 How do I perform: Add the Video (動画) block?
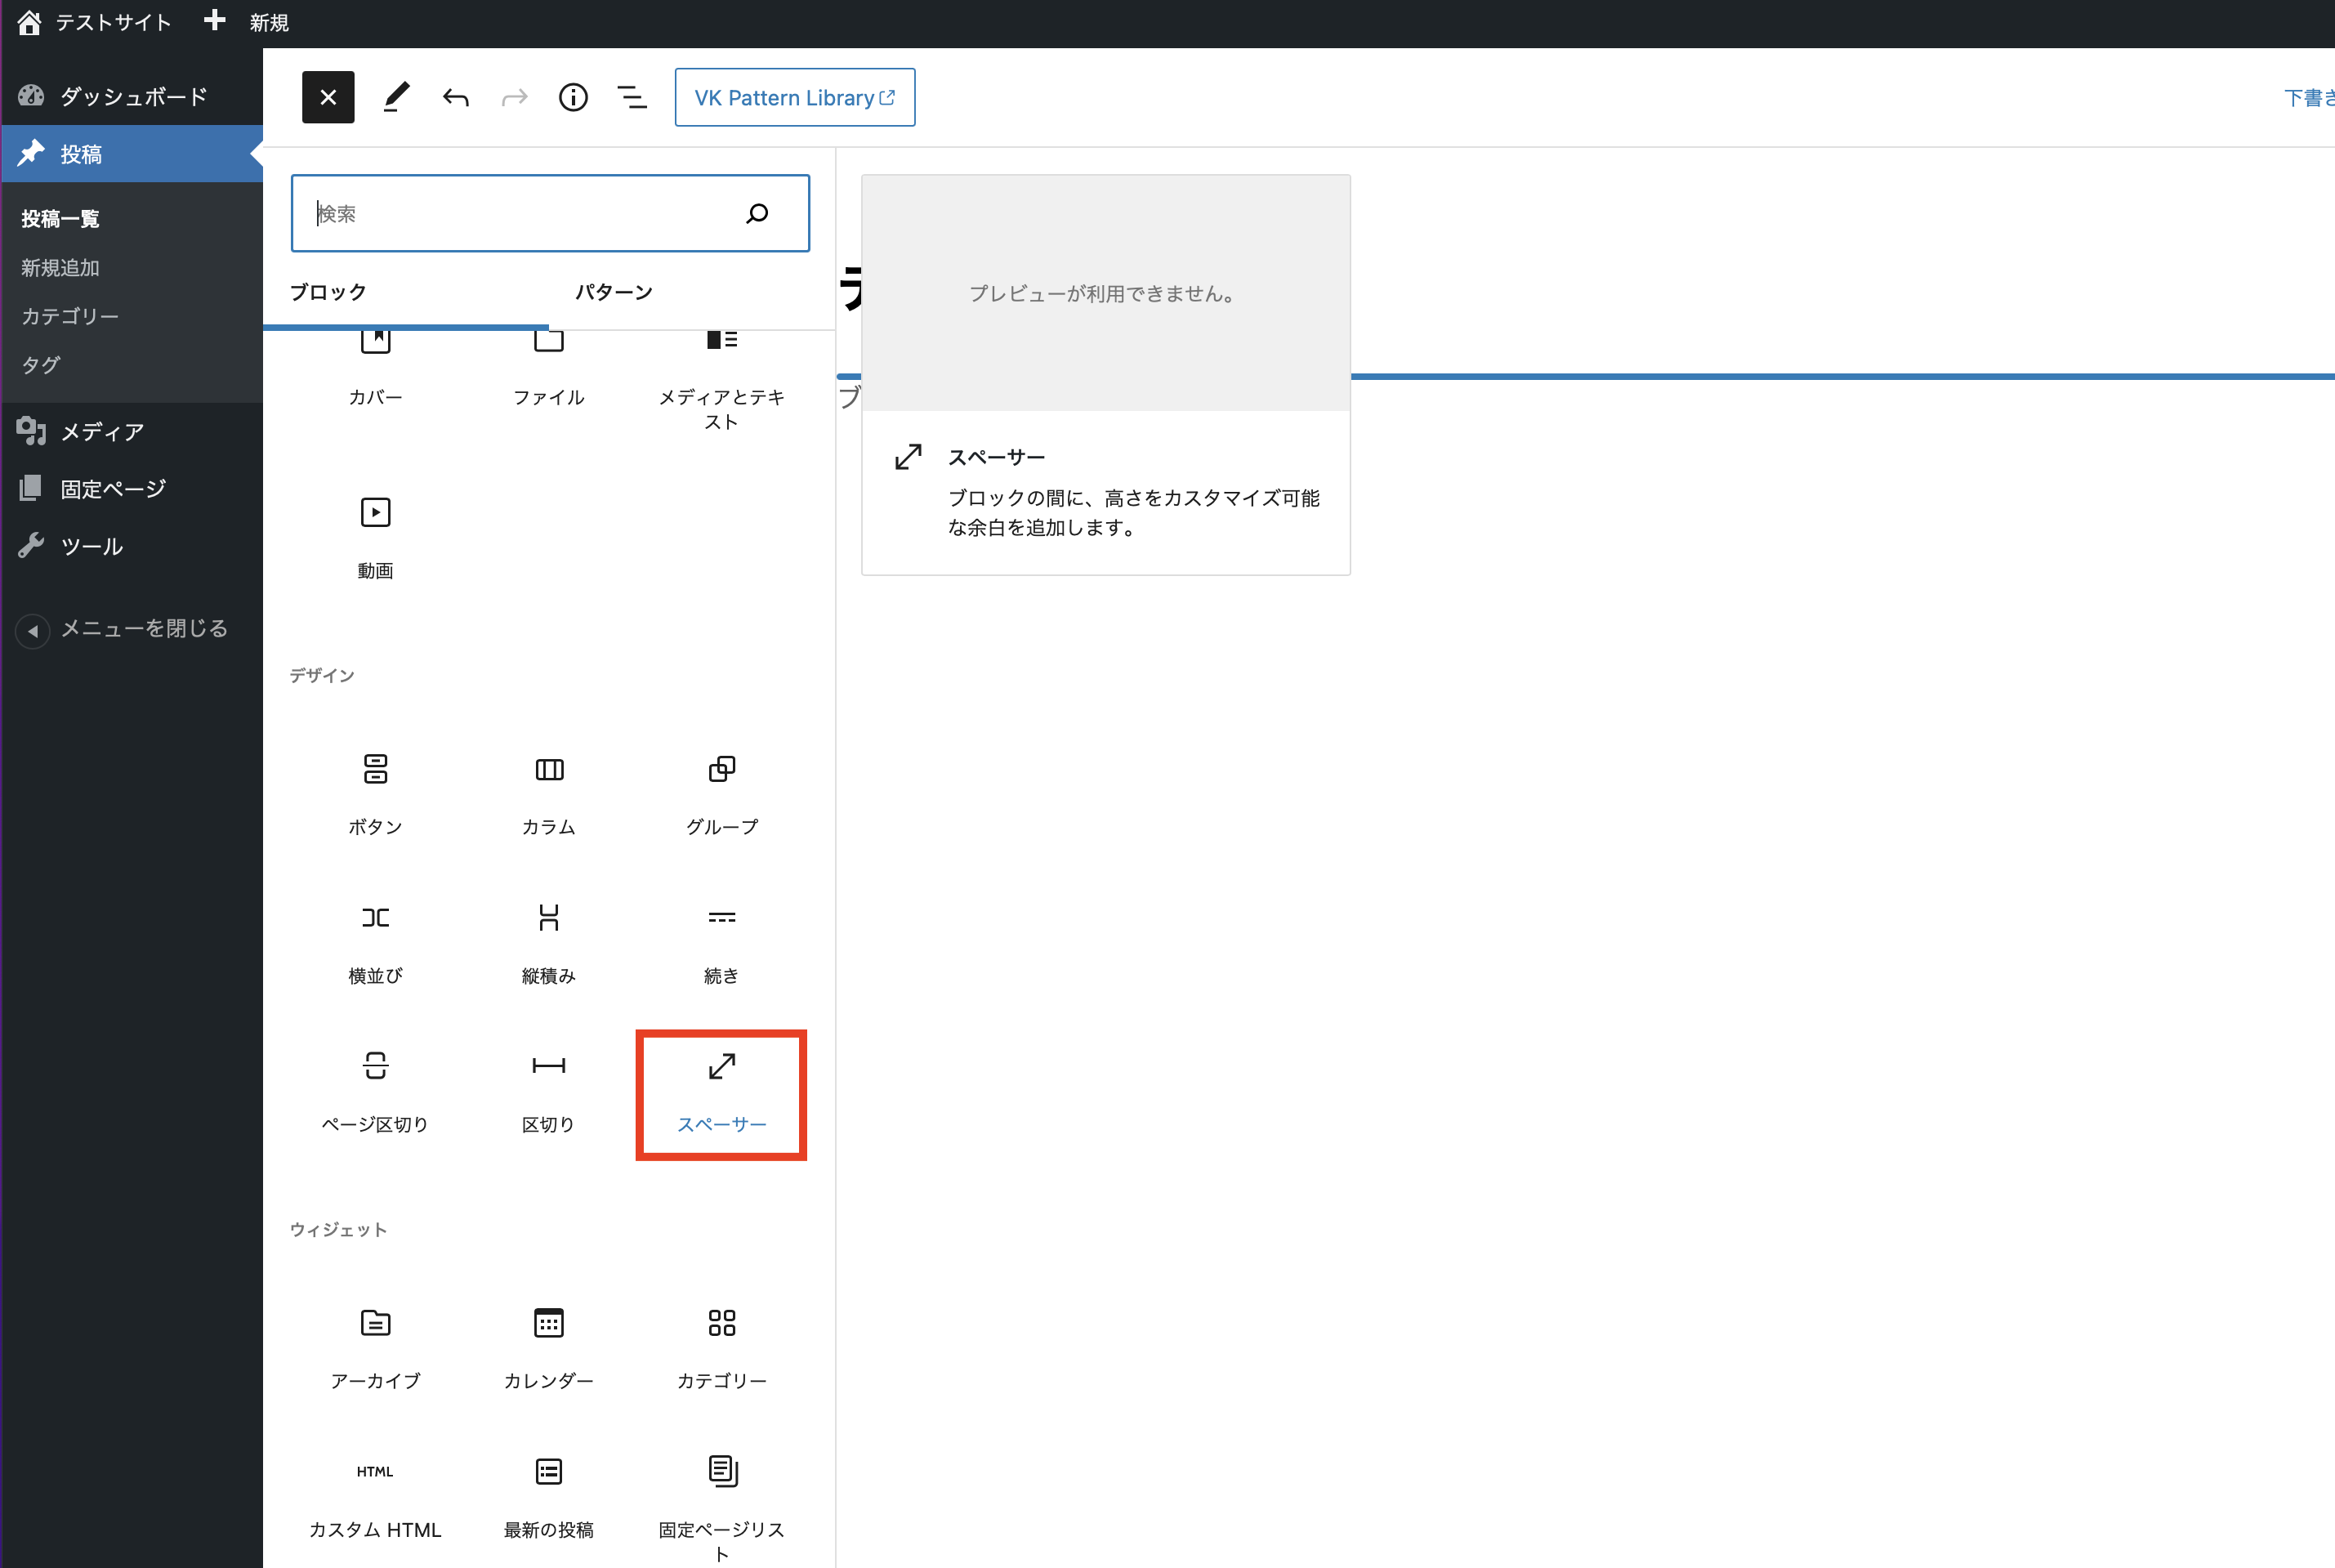(x=375, y=538)
